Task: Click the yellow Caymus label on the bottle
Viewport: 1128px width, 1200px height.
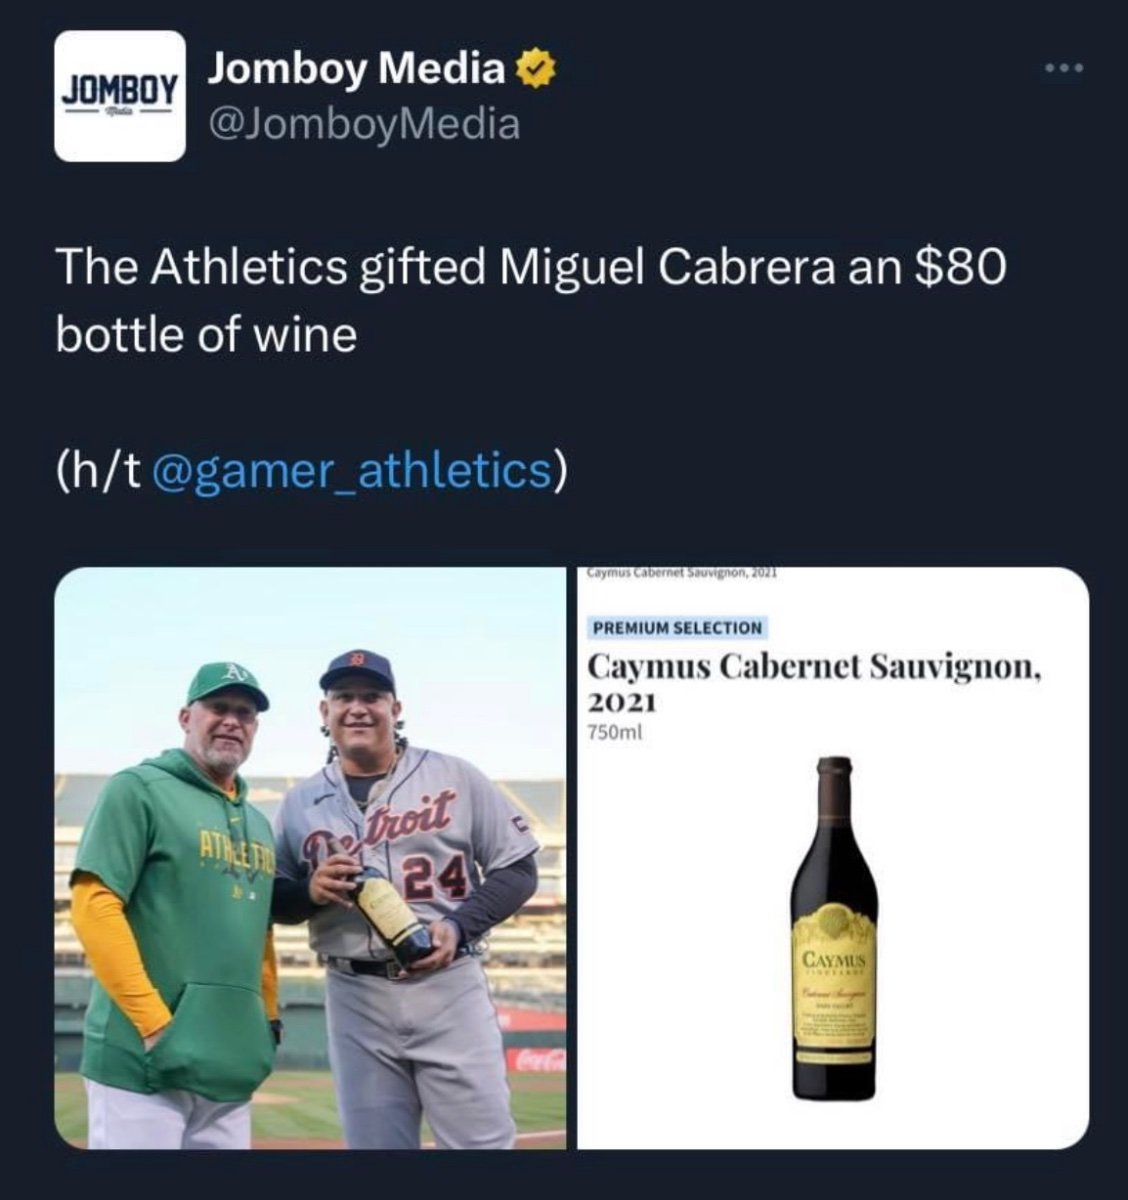Action: pyautogui.click(x=833, y=985)
